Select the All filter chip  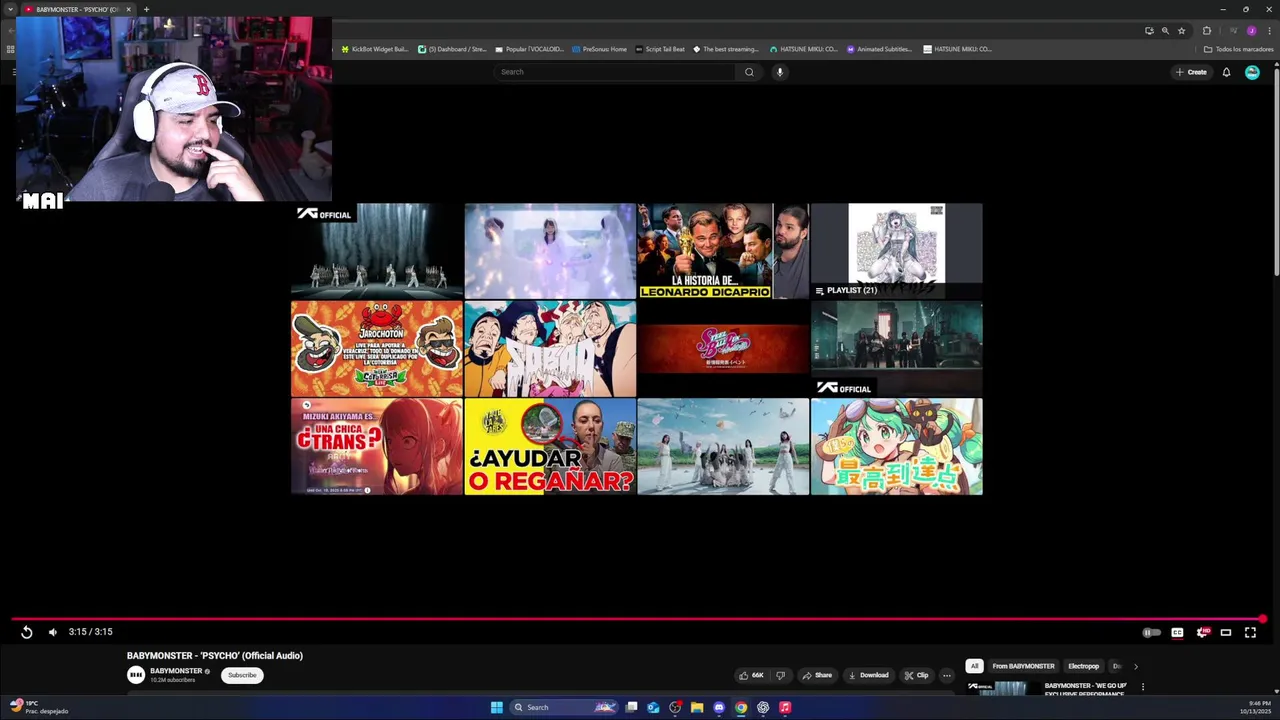tap(974, 666)
